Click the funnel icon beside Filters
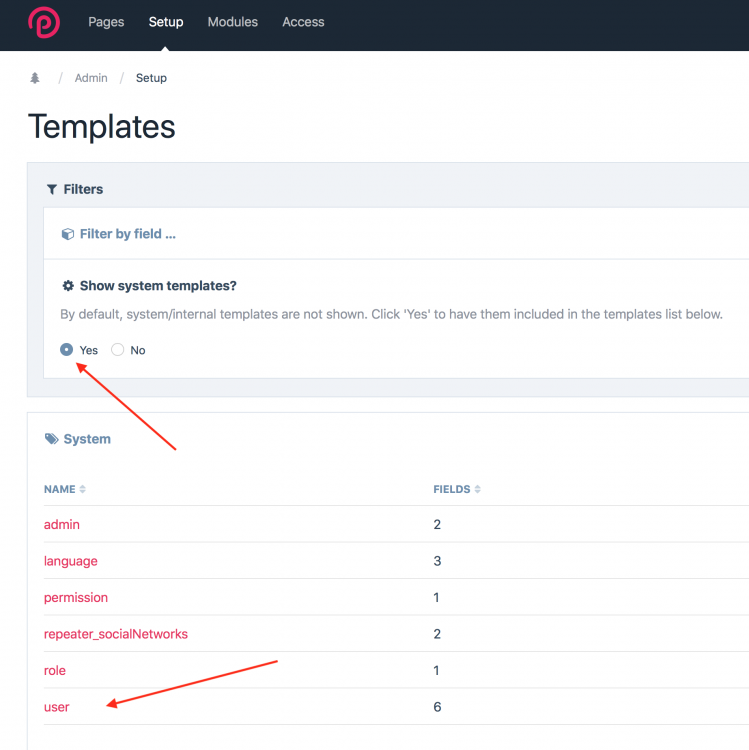749x750 pixels. pyautogui.click(x=52, y=189)
